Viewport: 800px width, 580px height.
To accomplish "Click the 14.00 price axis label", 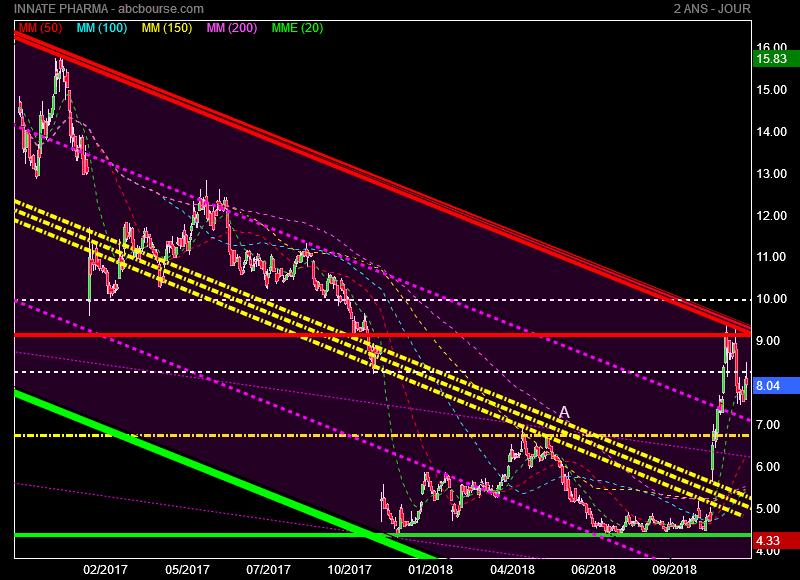I will click(x=771, y=132).
